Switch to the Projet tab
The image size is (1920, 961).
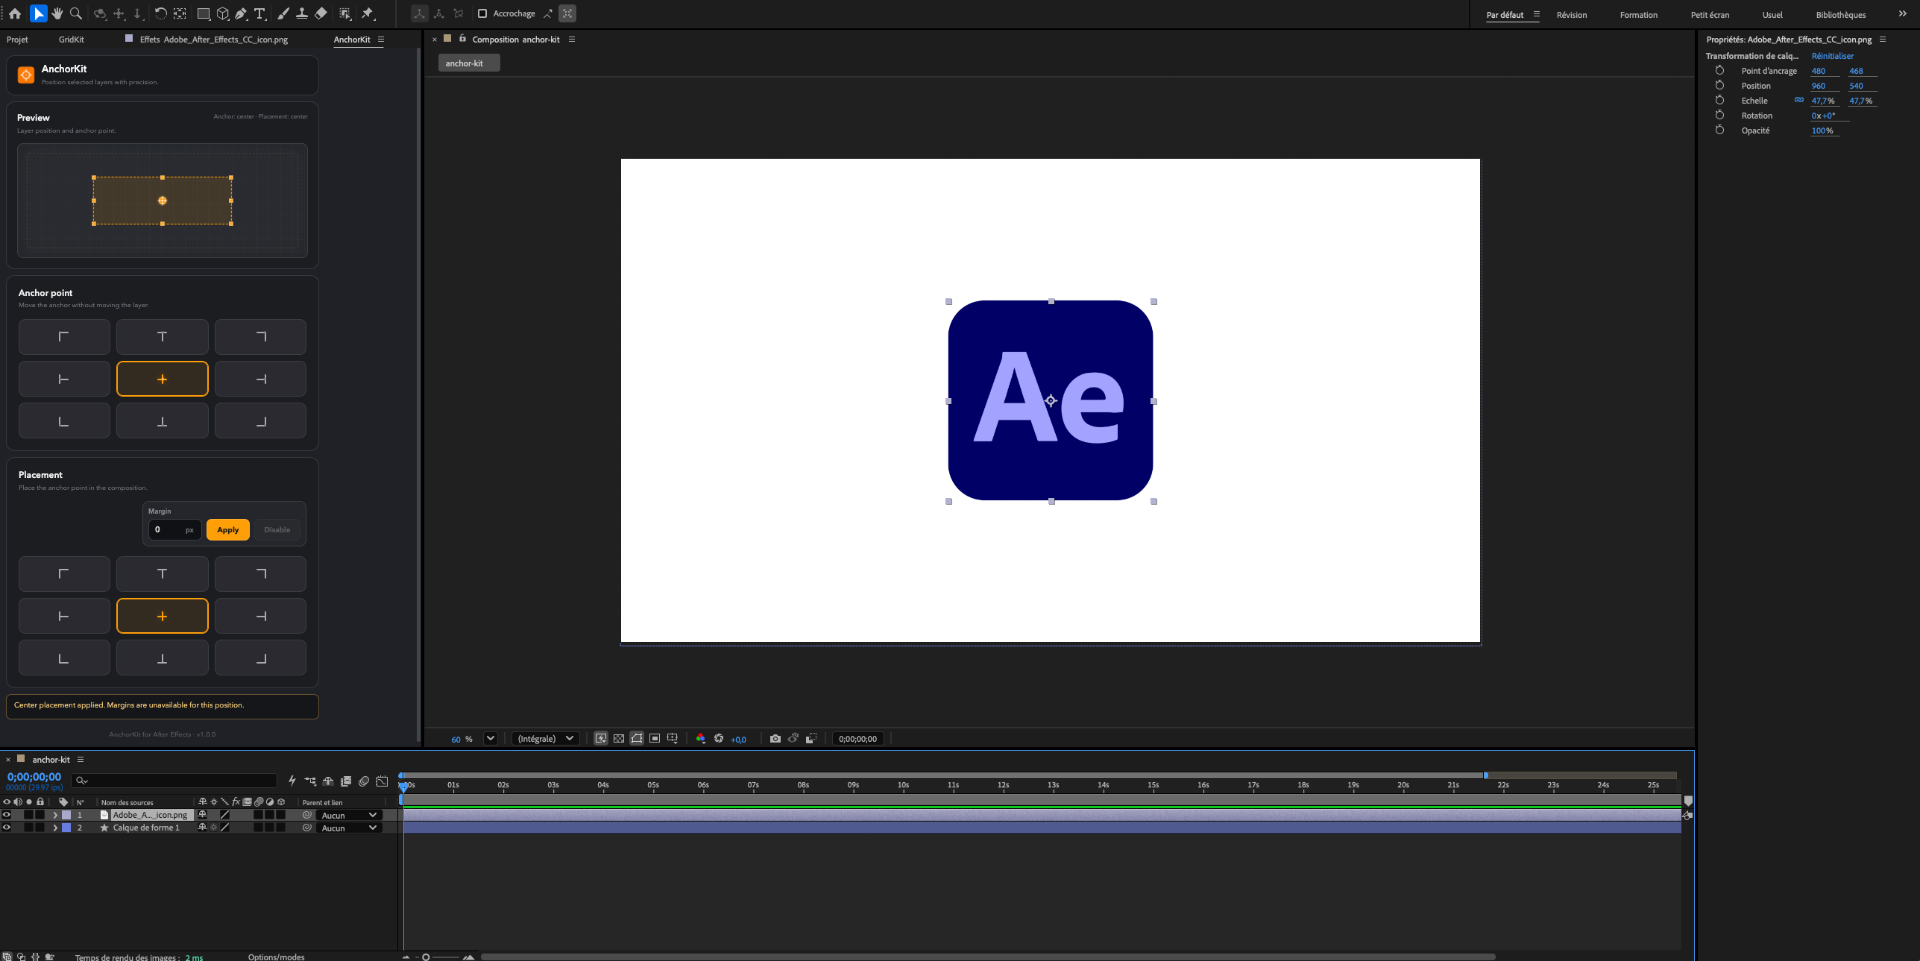pyautogui.click(x=17, y=40)
